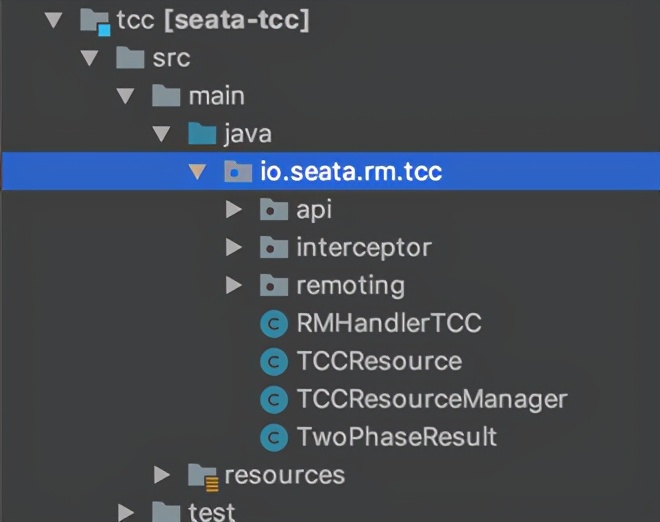Collapse the io.seata.rm.tcc package arrow

pos(197,172)
